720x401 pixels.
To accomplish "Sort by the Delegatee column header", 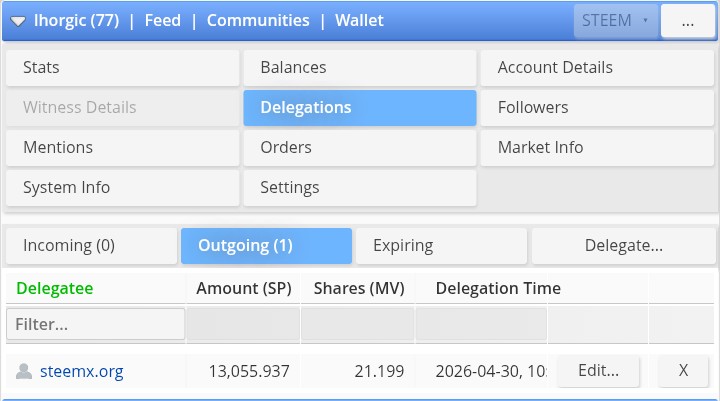I will [55, 288].
